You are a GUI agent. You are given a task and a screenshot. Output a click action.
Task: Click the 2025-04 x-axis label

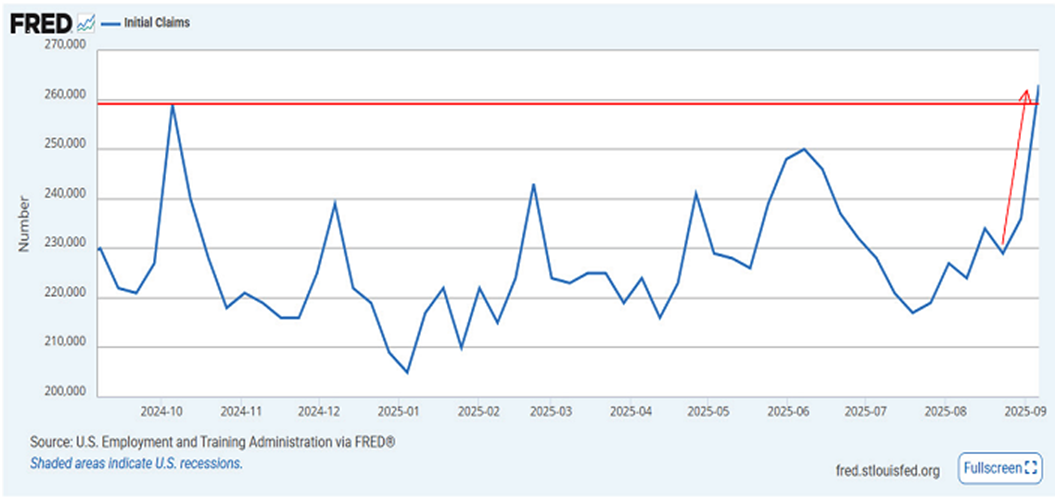point(631,410)
